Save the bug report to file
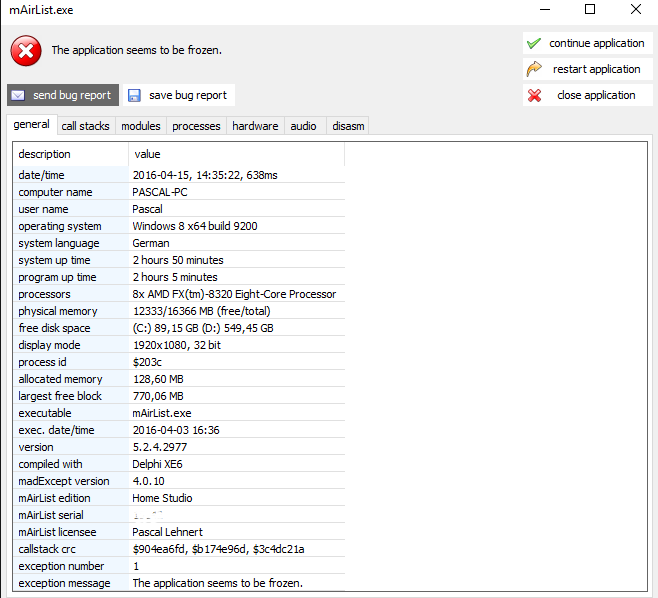658x598 pixels. pyautogui.click(x=179, y=95)
